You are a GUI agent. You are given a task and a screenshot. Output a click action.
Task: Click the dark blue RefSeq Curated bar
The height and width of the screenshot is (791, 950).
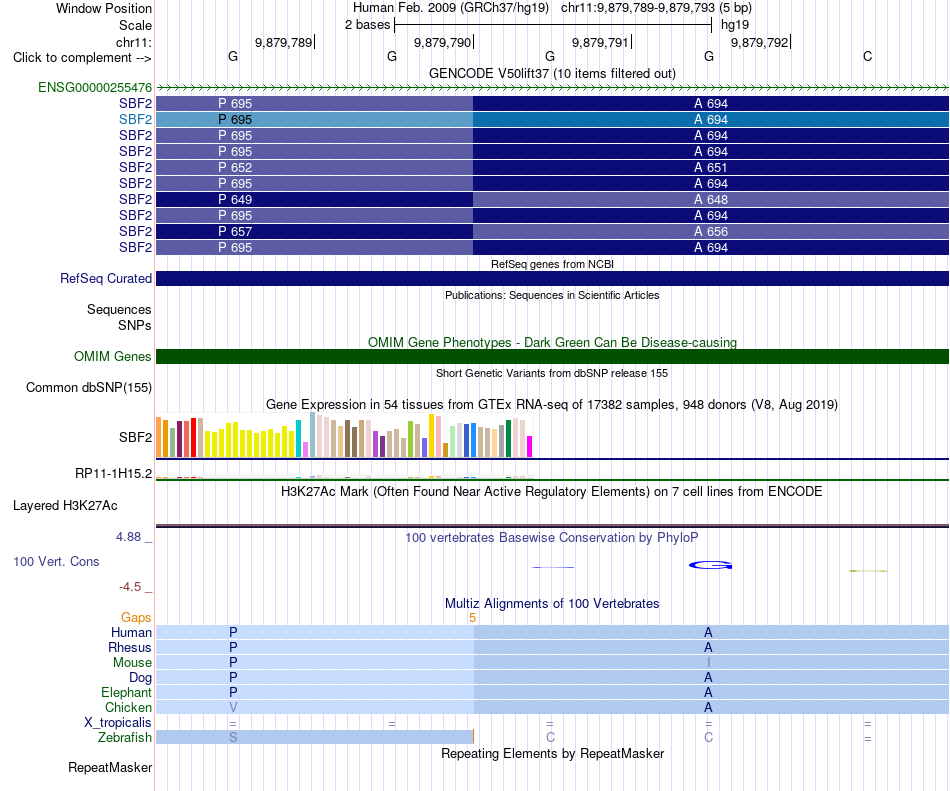(553, 279)
